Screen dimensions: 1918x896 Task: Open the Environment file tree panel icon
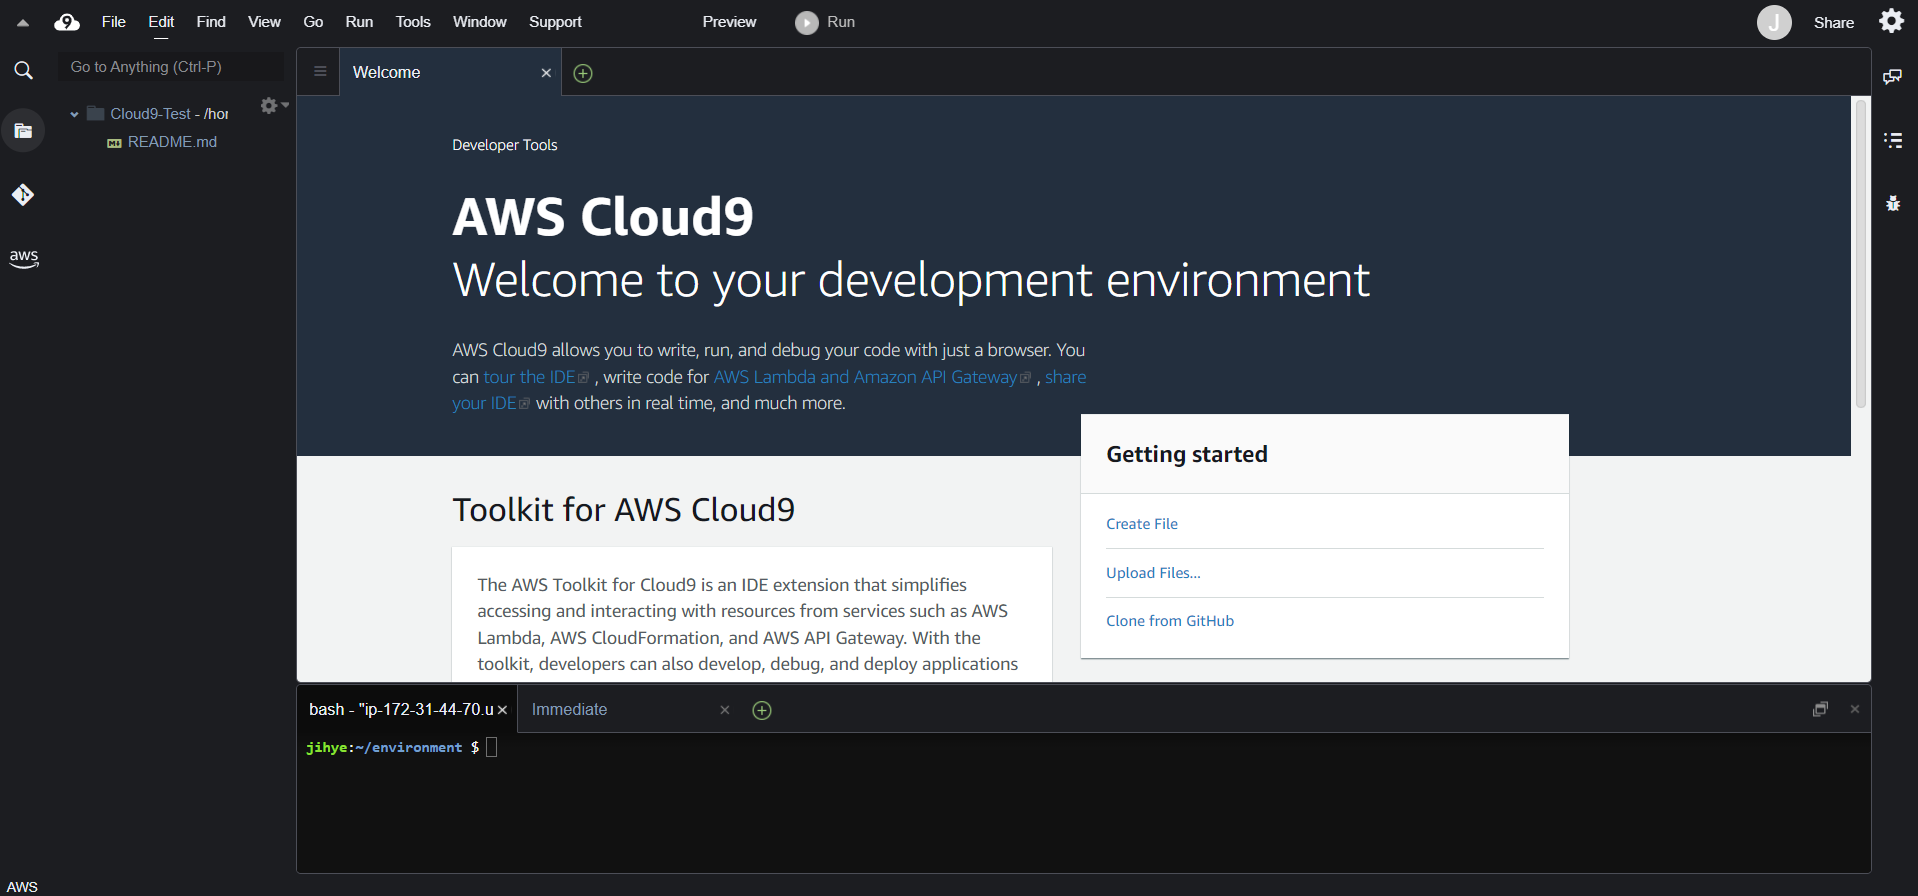pyautogui.click(x=23, y=131)
